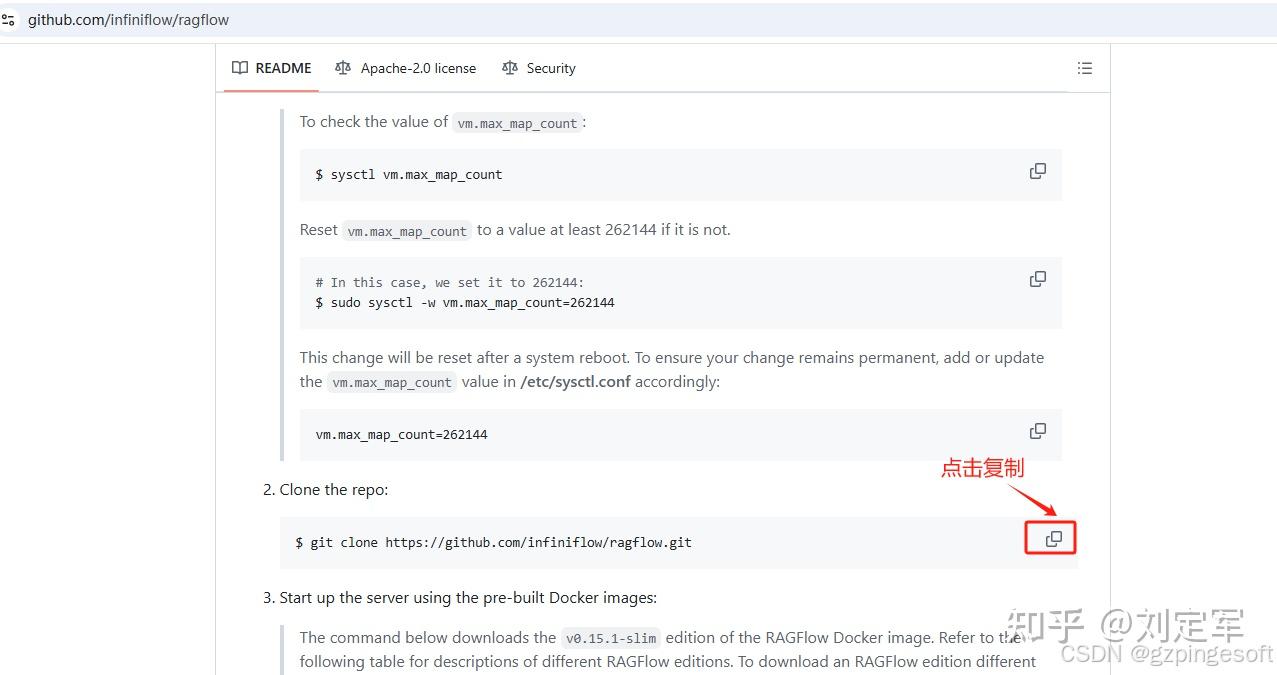Screen dimensions: 1277x675
Task: Open the Security tab
Action: tap(551, 68)
